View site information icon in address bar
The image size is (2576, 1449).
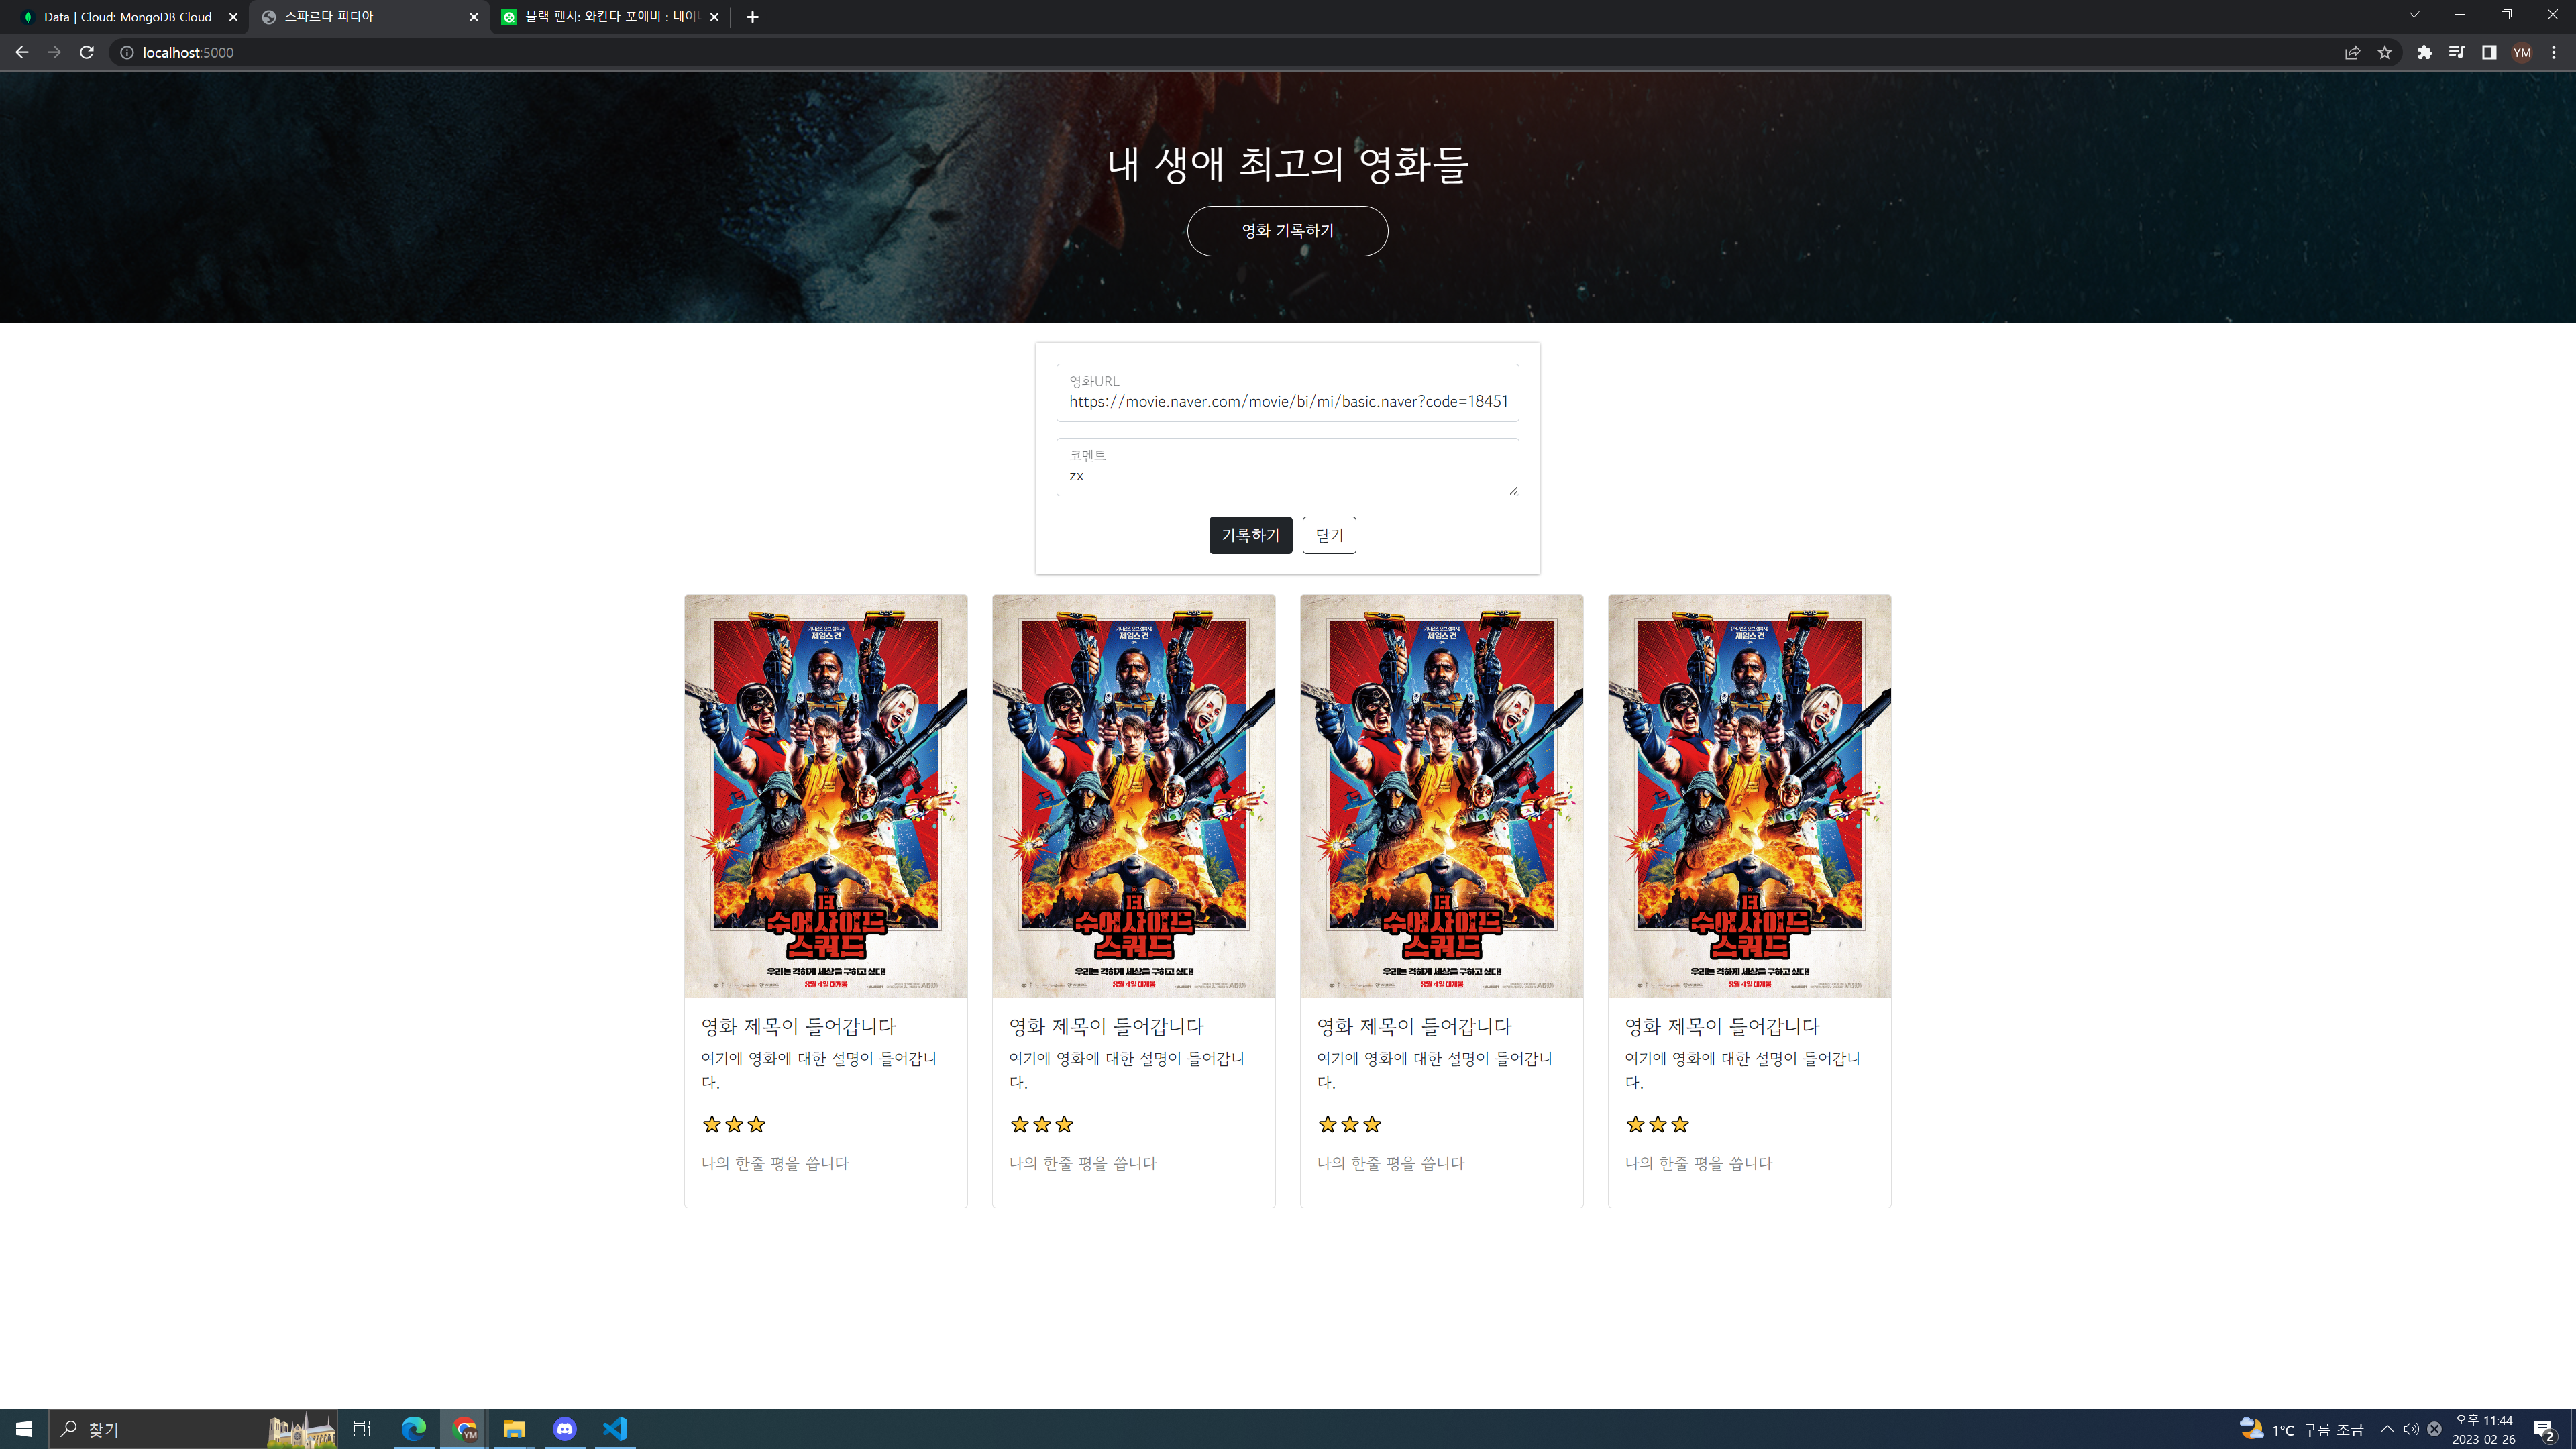click(127, 52)
